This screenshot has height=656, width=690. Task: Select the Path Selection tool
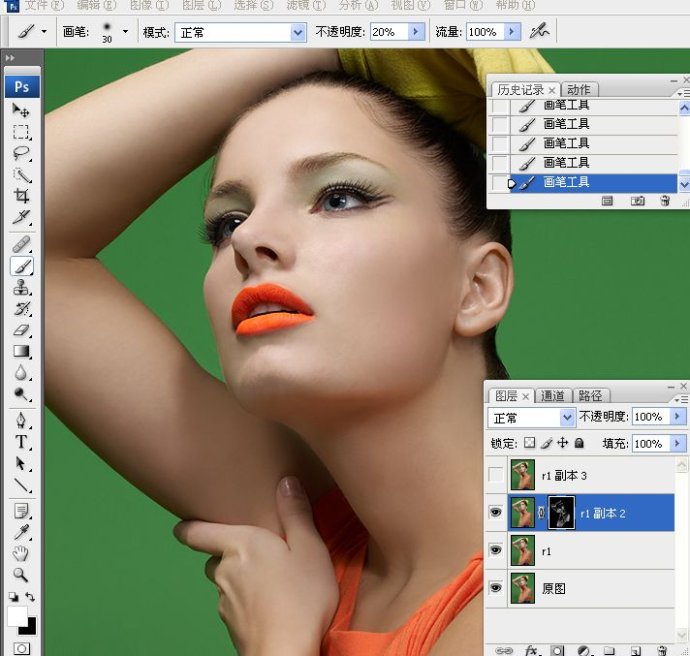tap(21, 463)
